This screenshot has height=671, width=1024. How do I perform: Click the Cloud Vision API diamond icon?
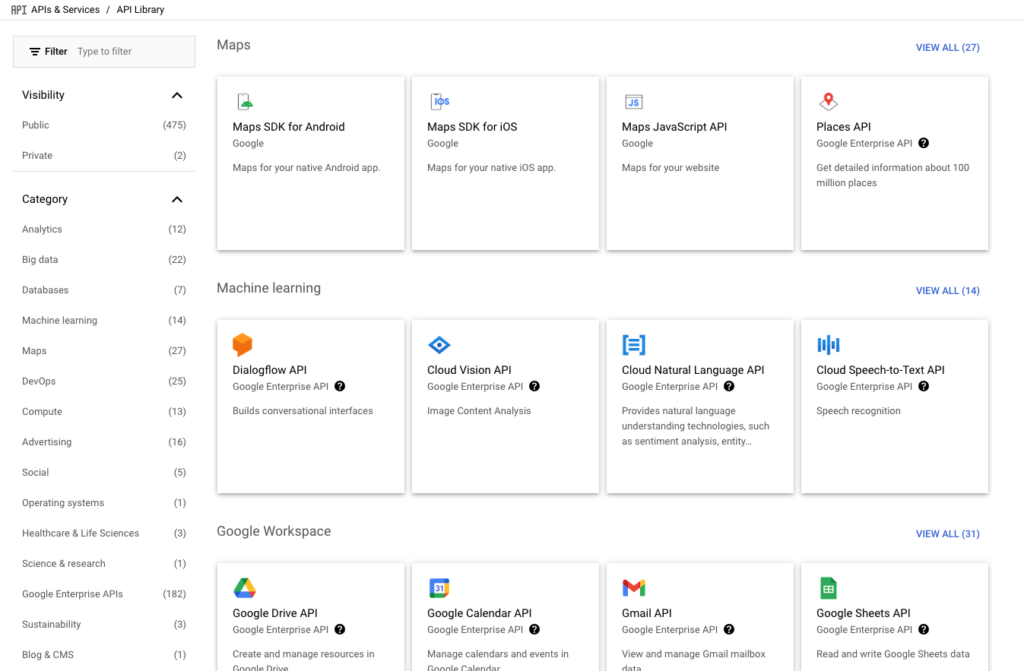[439, 344]
